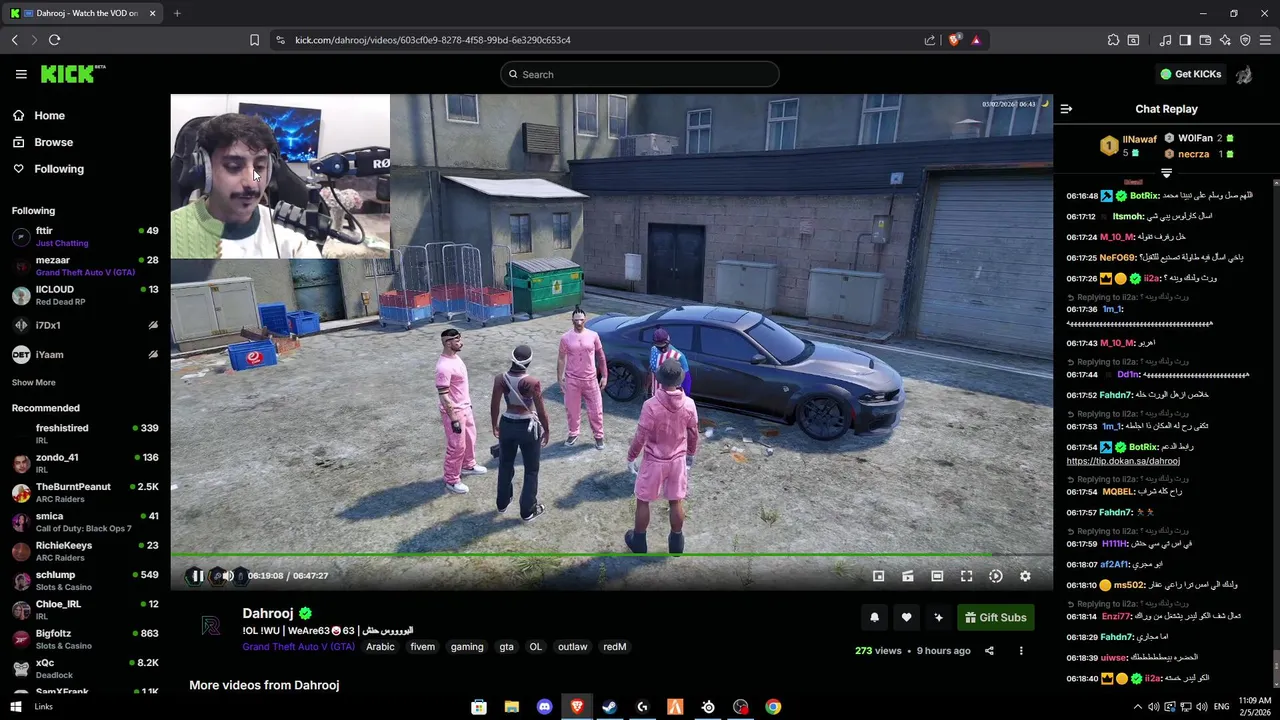Open mezaar channel in Following
Image resolution: width=1280 pixels, height=720 pixels.
click(x=85, y=266)
